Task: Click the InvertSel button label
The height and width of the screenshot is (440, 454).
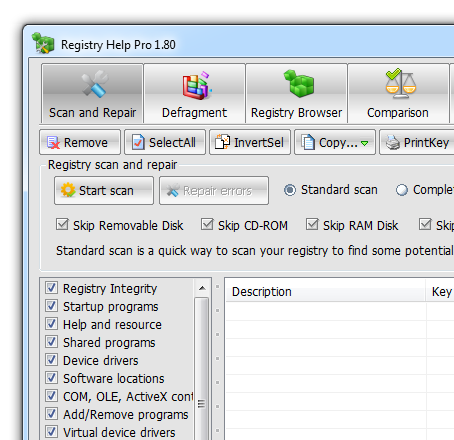Action: [259, 143]
